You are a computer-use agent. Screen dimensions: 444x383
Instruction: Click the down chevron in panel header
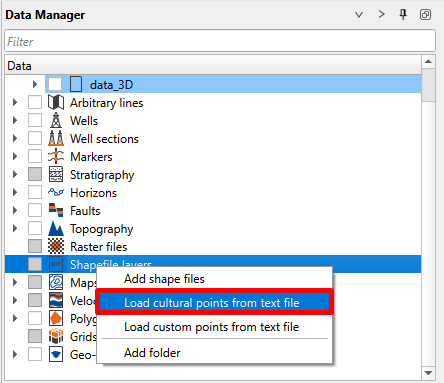click(x=359, y=15)
